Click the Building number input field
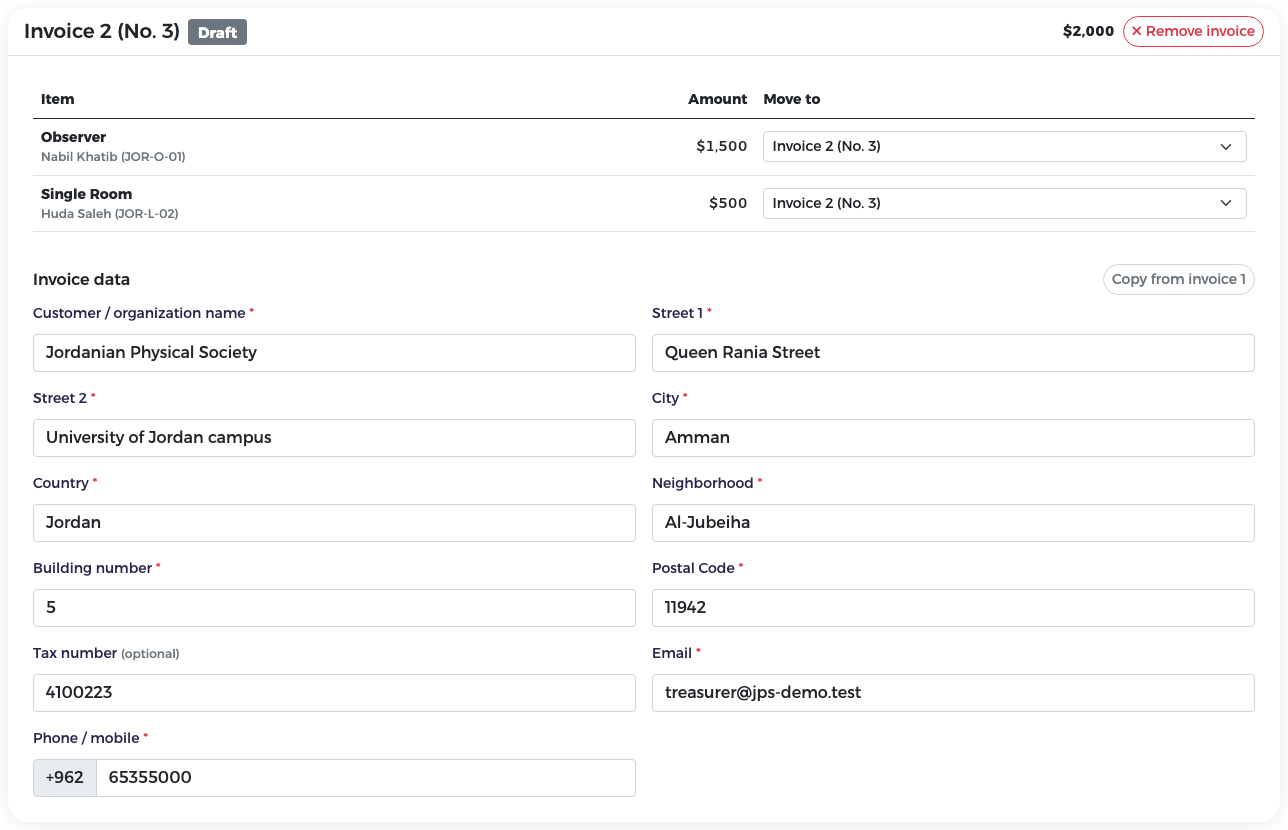Screen dimensions: 1288x830 click(x=334, y=607)
